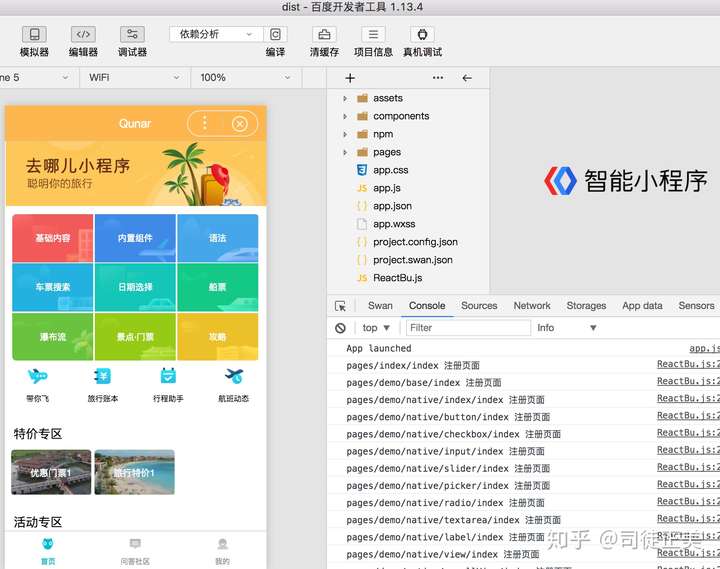Open app.js source link for App launched
Screen dimensions: 720x569
[x=704, y=348]
